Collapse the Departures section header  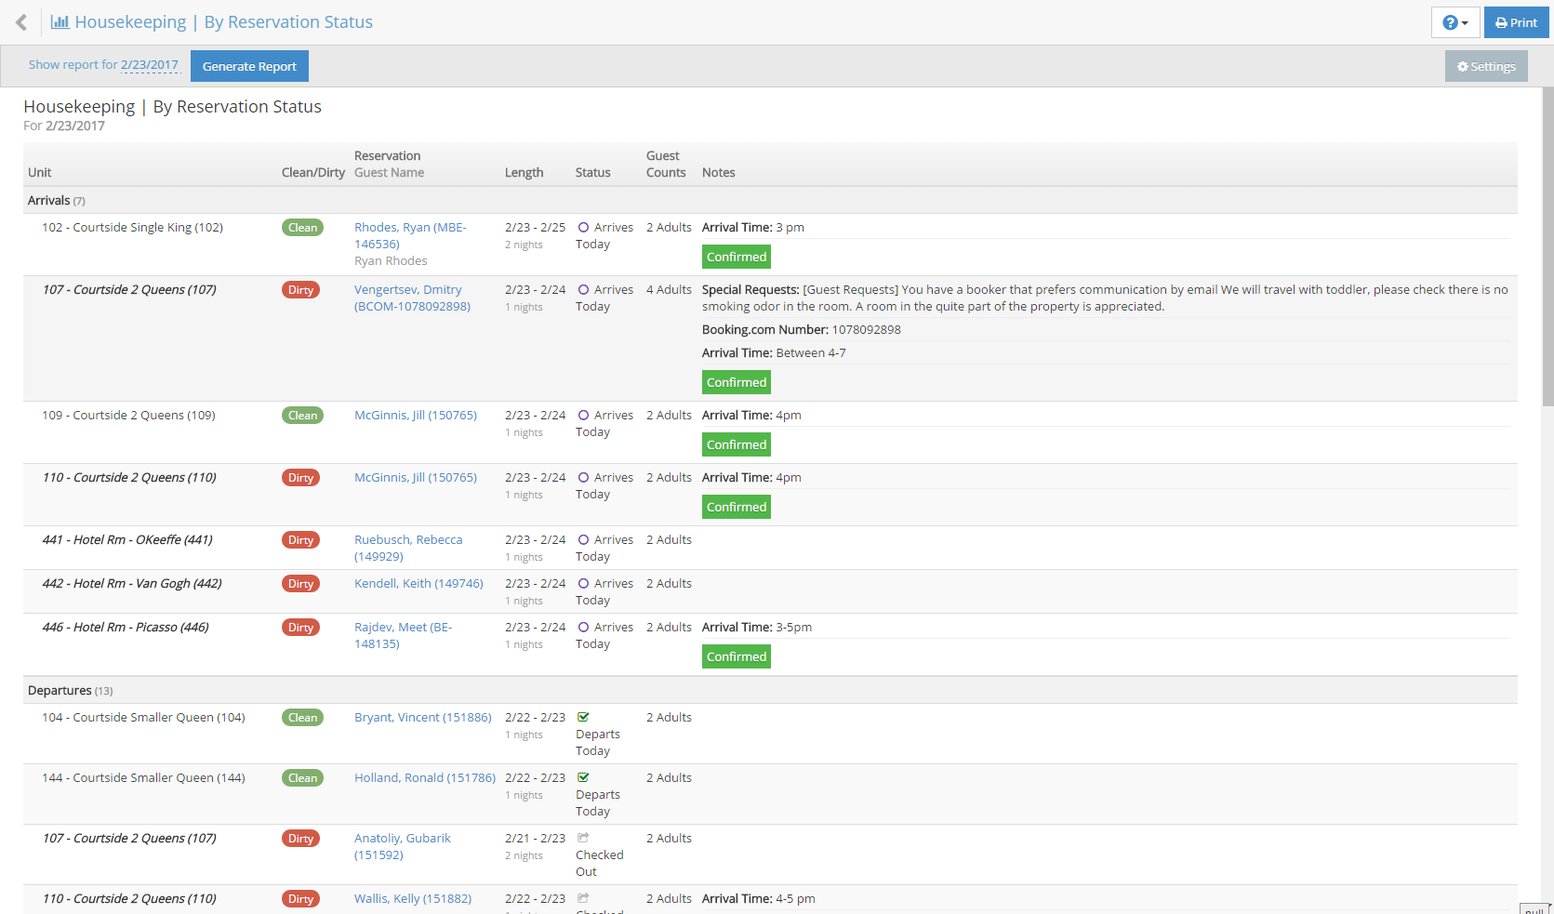pyautogui.click(x=60, y=691)
